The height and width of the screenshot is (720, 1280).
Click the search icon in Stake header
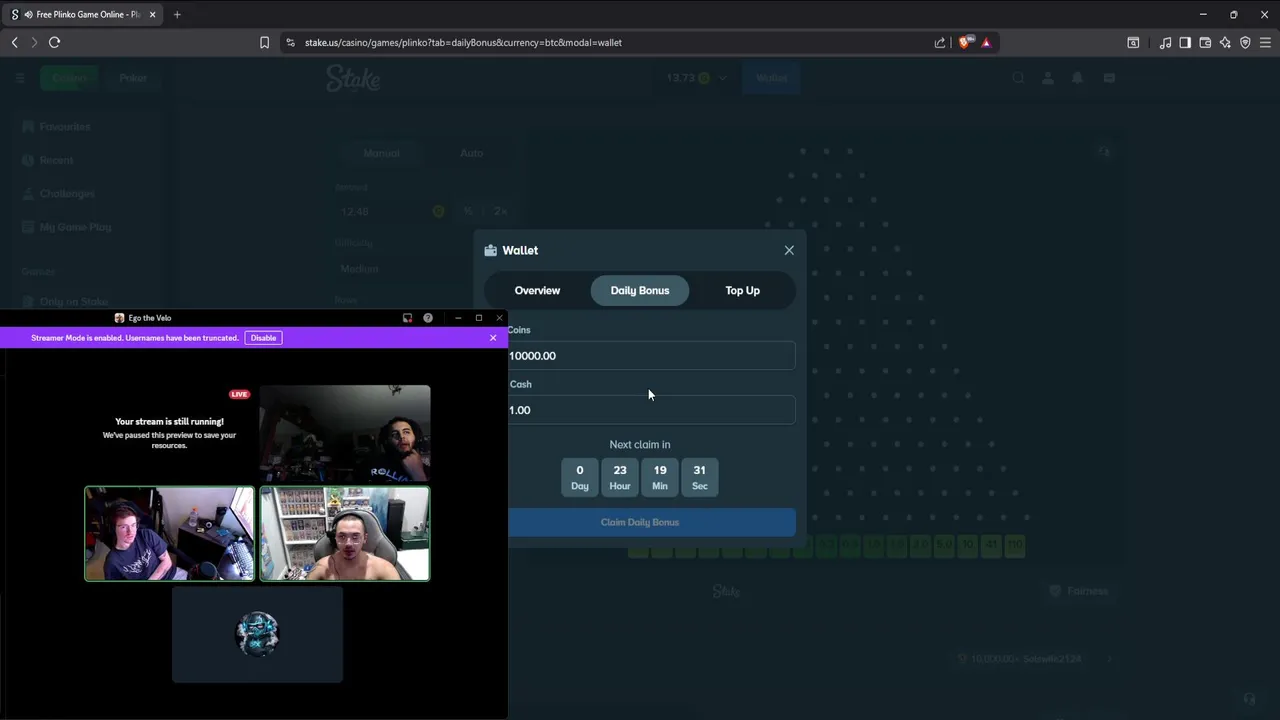point(1018,78)
